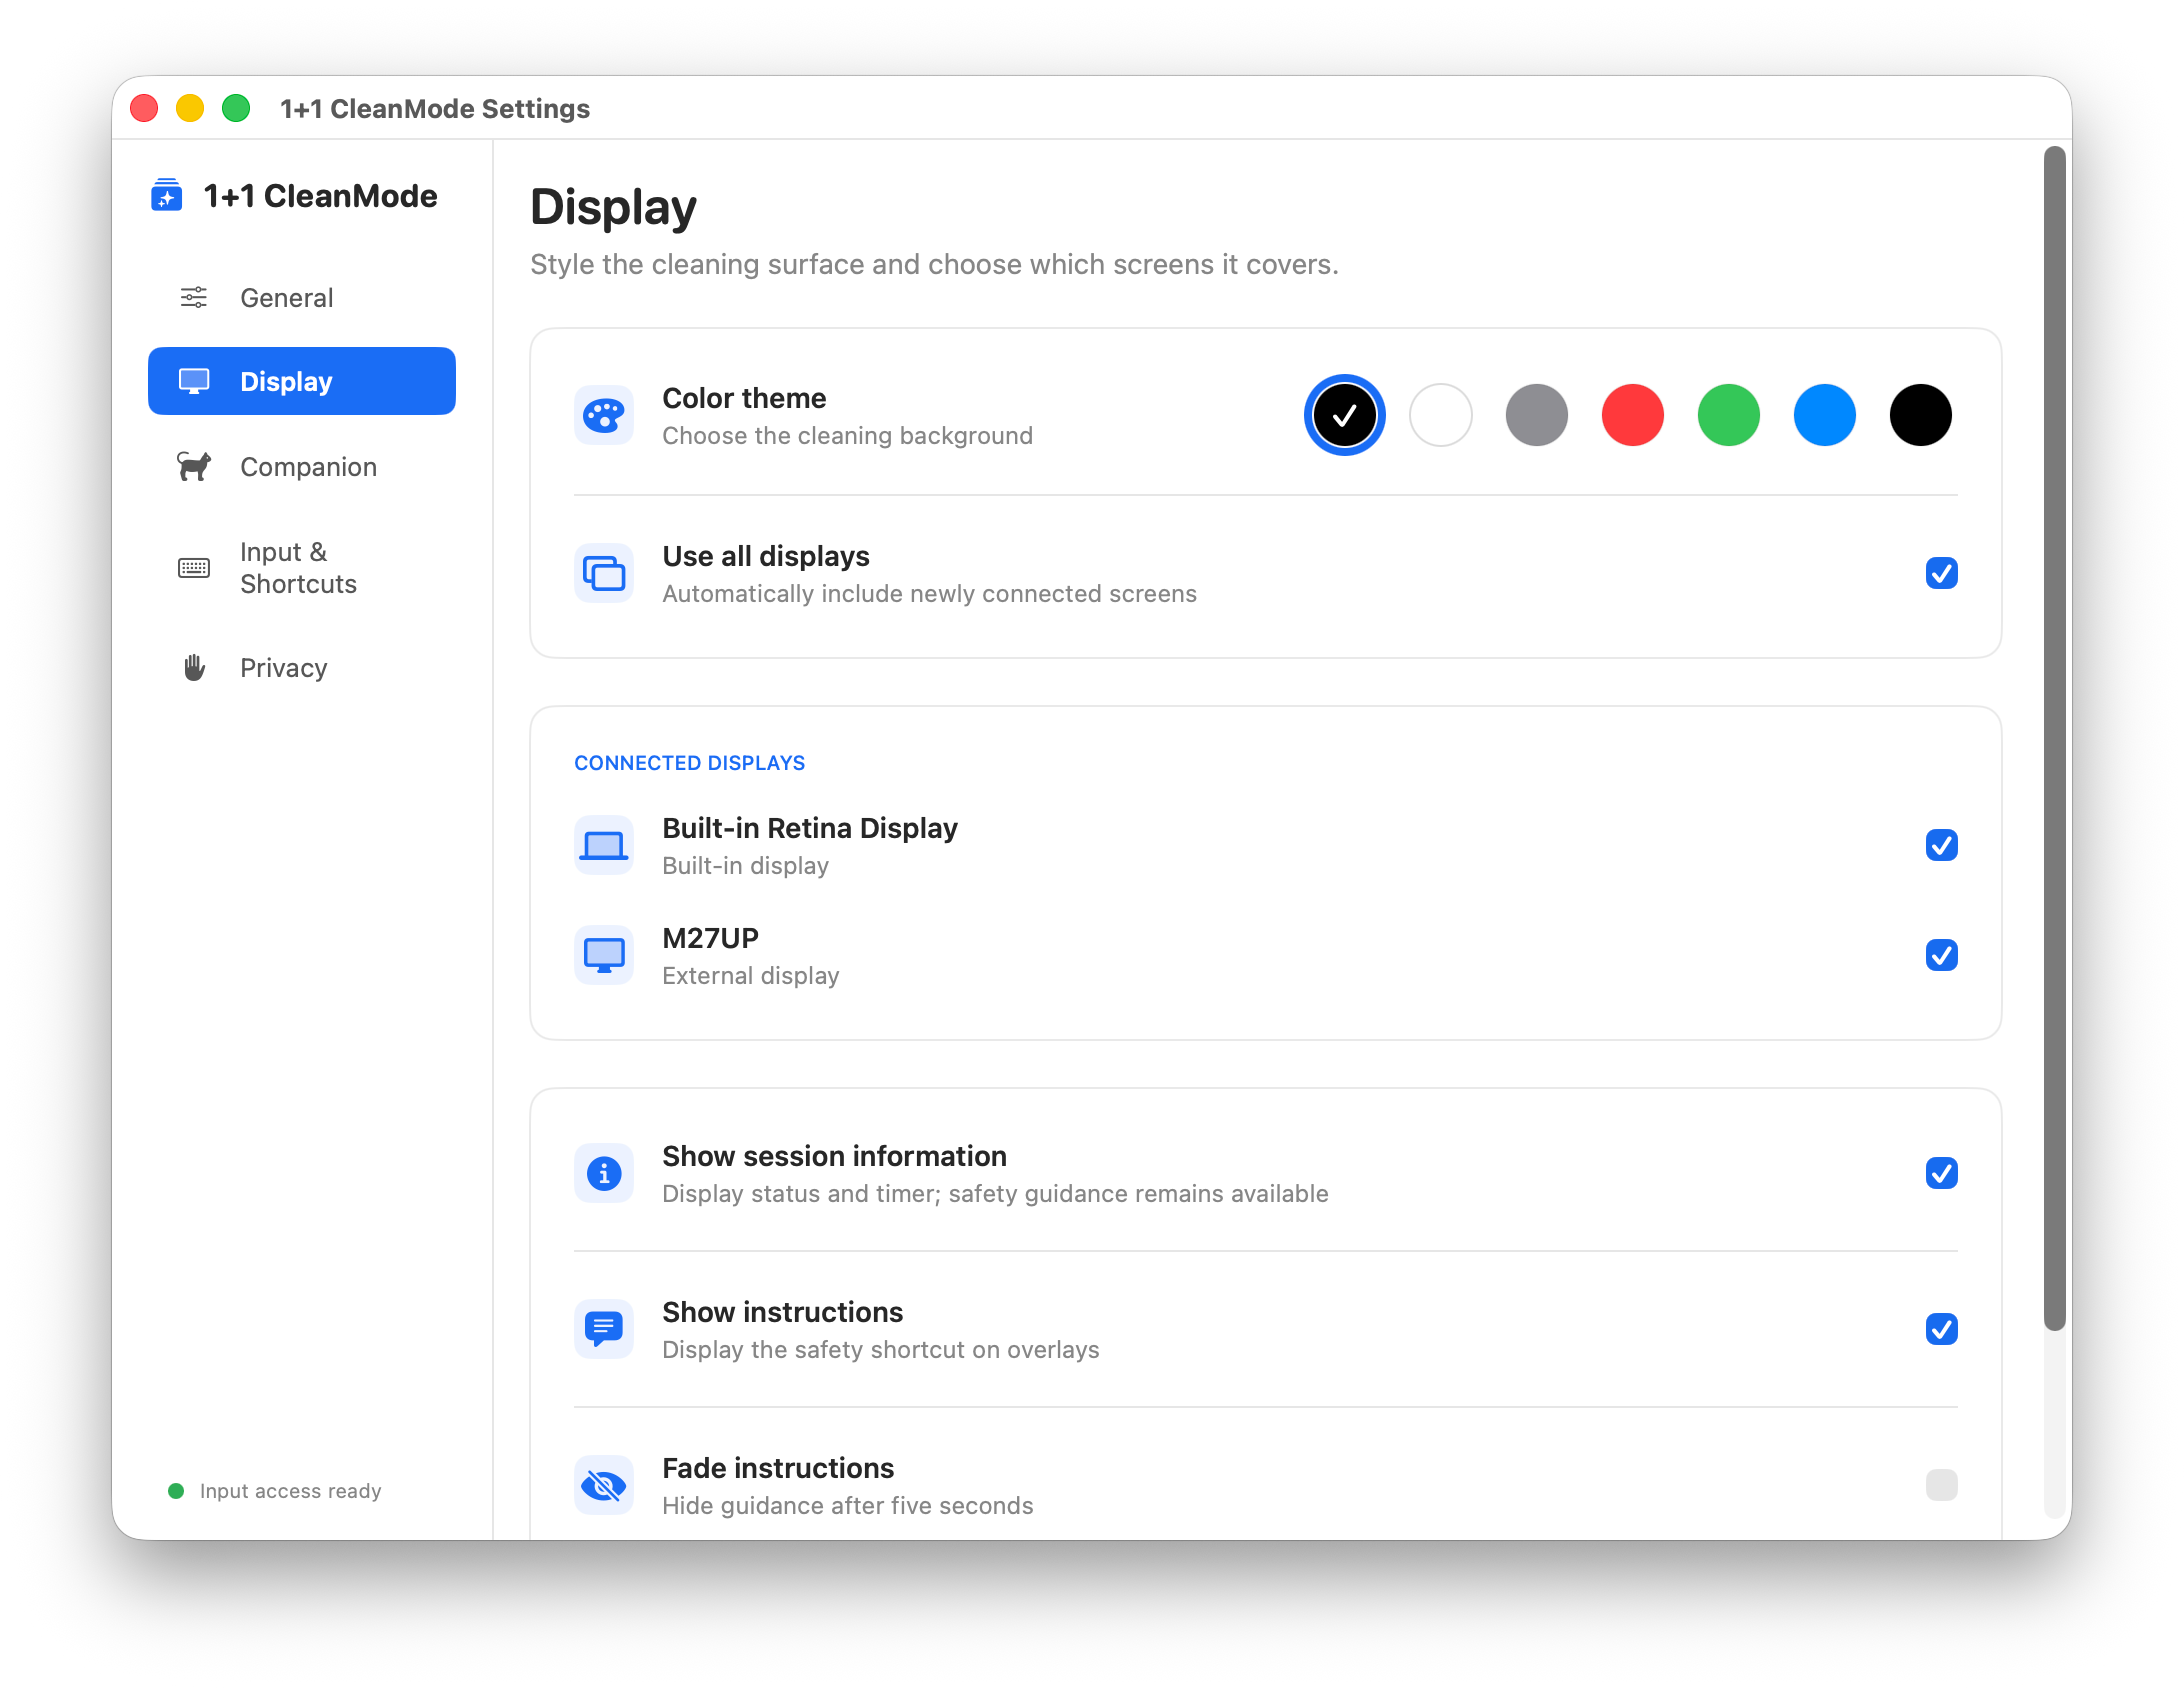The image size is (2184, 1688).
Task: Click the Privacy hand icon in sidebar
Action: click(194, 667)
